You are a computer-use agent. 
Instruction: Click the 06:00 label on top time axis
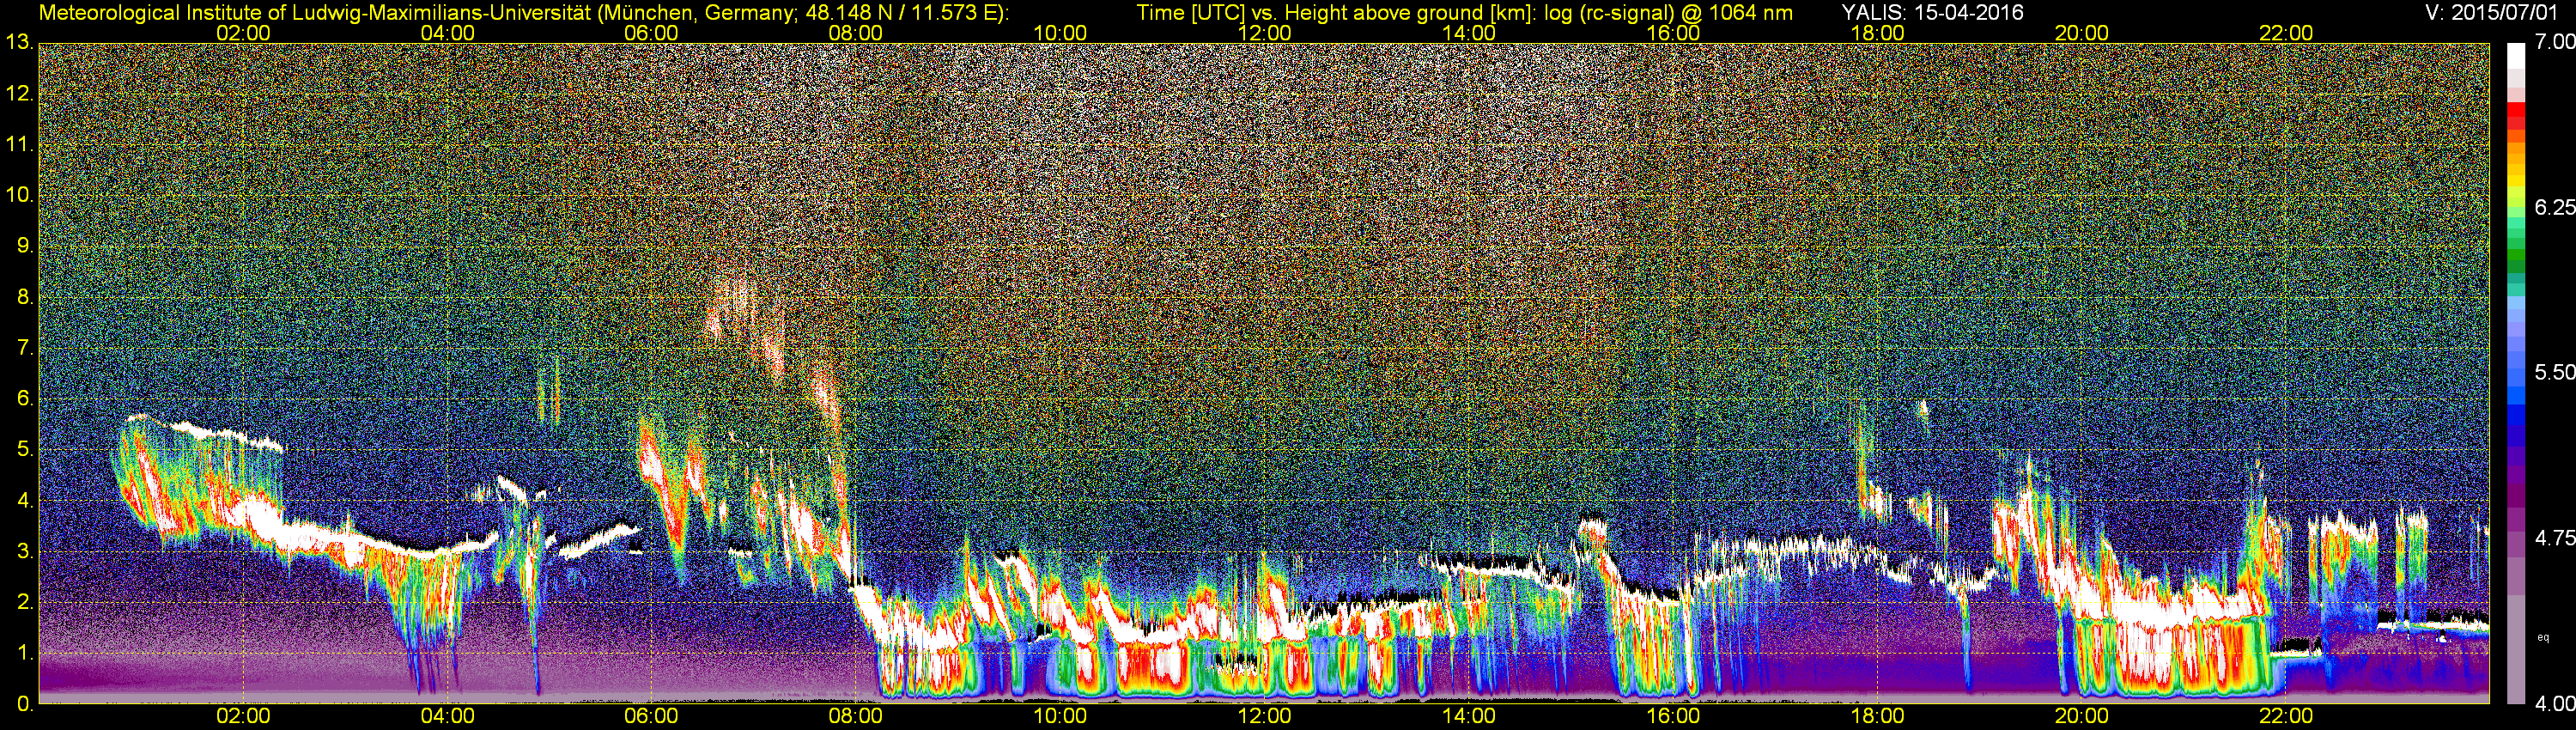coord(651,33)
